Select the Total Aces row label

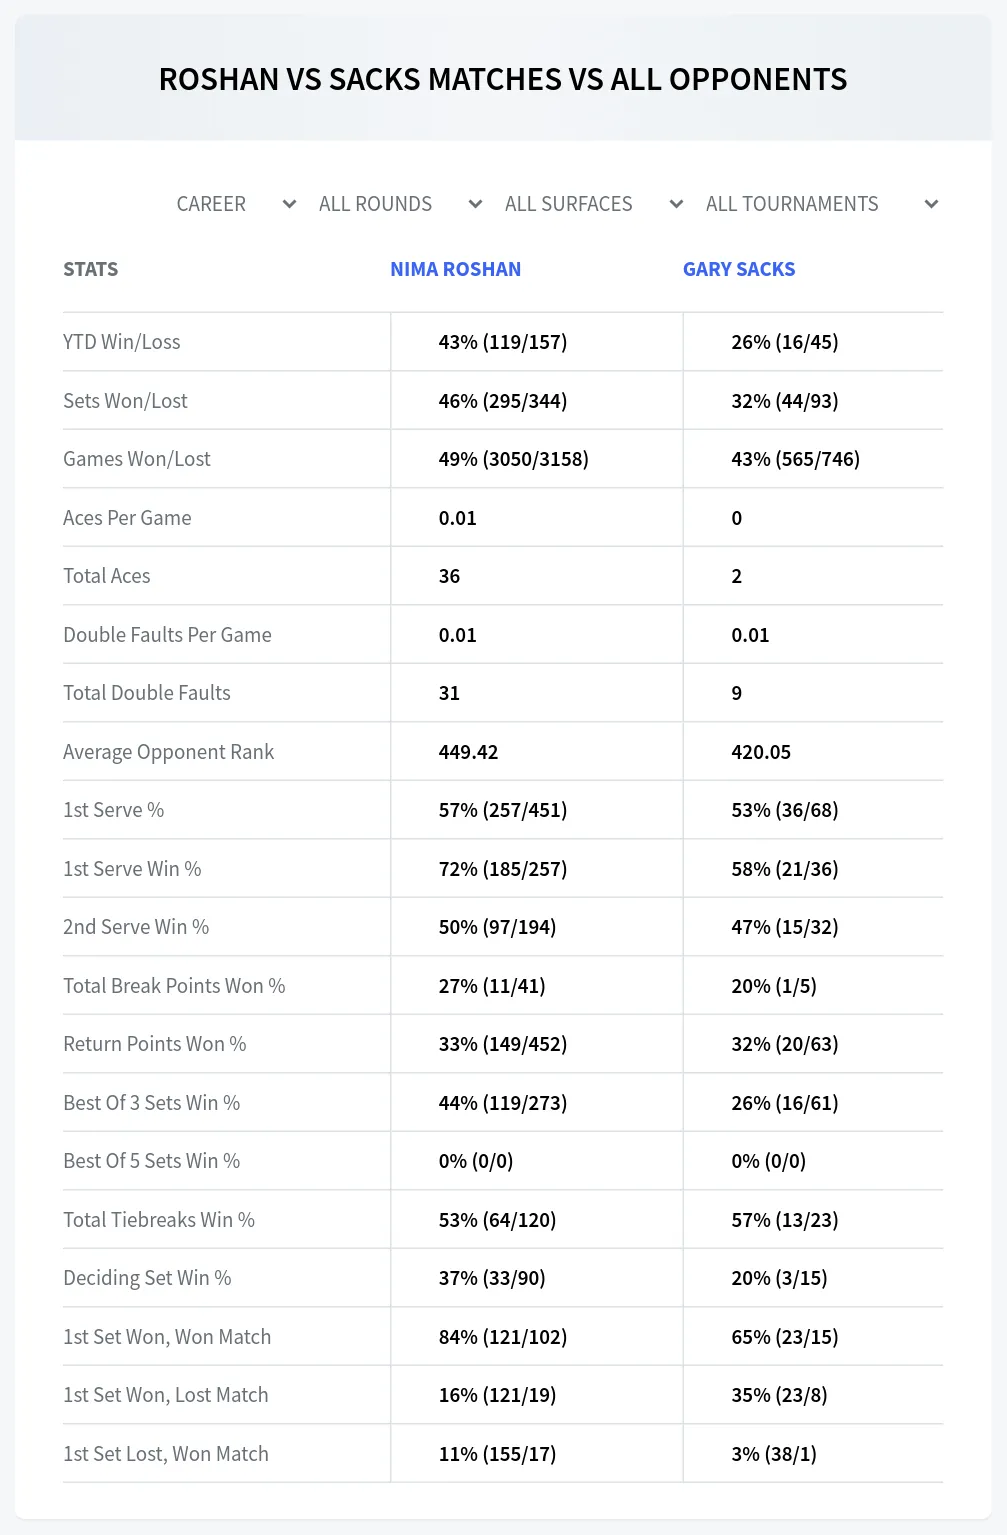107,576
